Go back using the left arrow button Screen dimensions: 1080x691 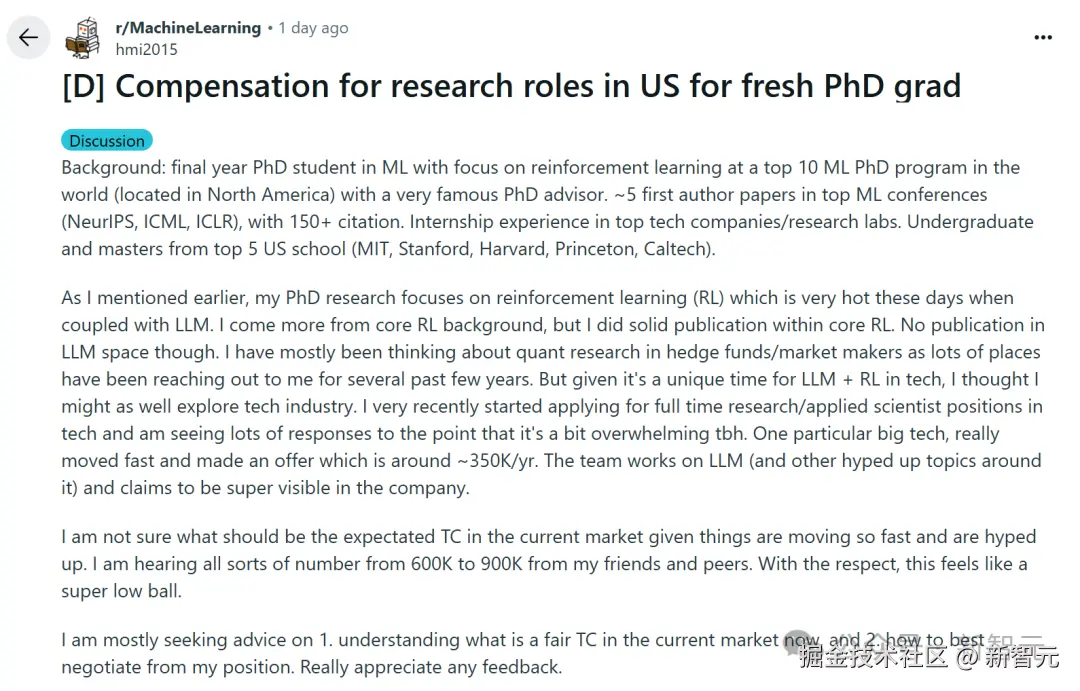coord(28,37)
